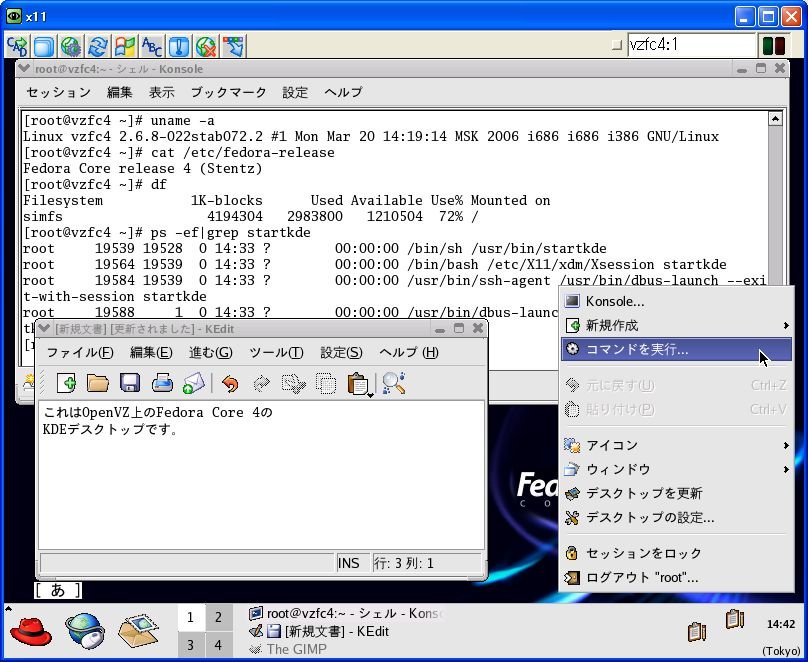
Task: Create a new document in KEdit toolbar
Action: 66,383
